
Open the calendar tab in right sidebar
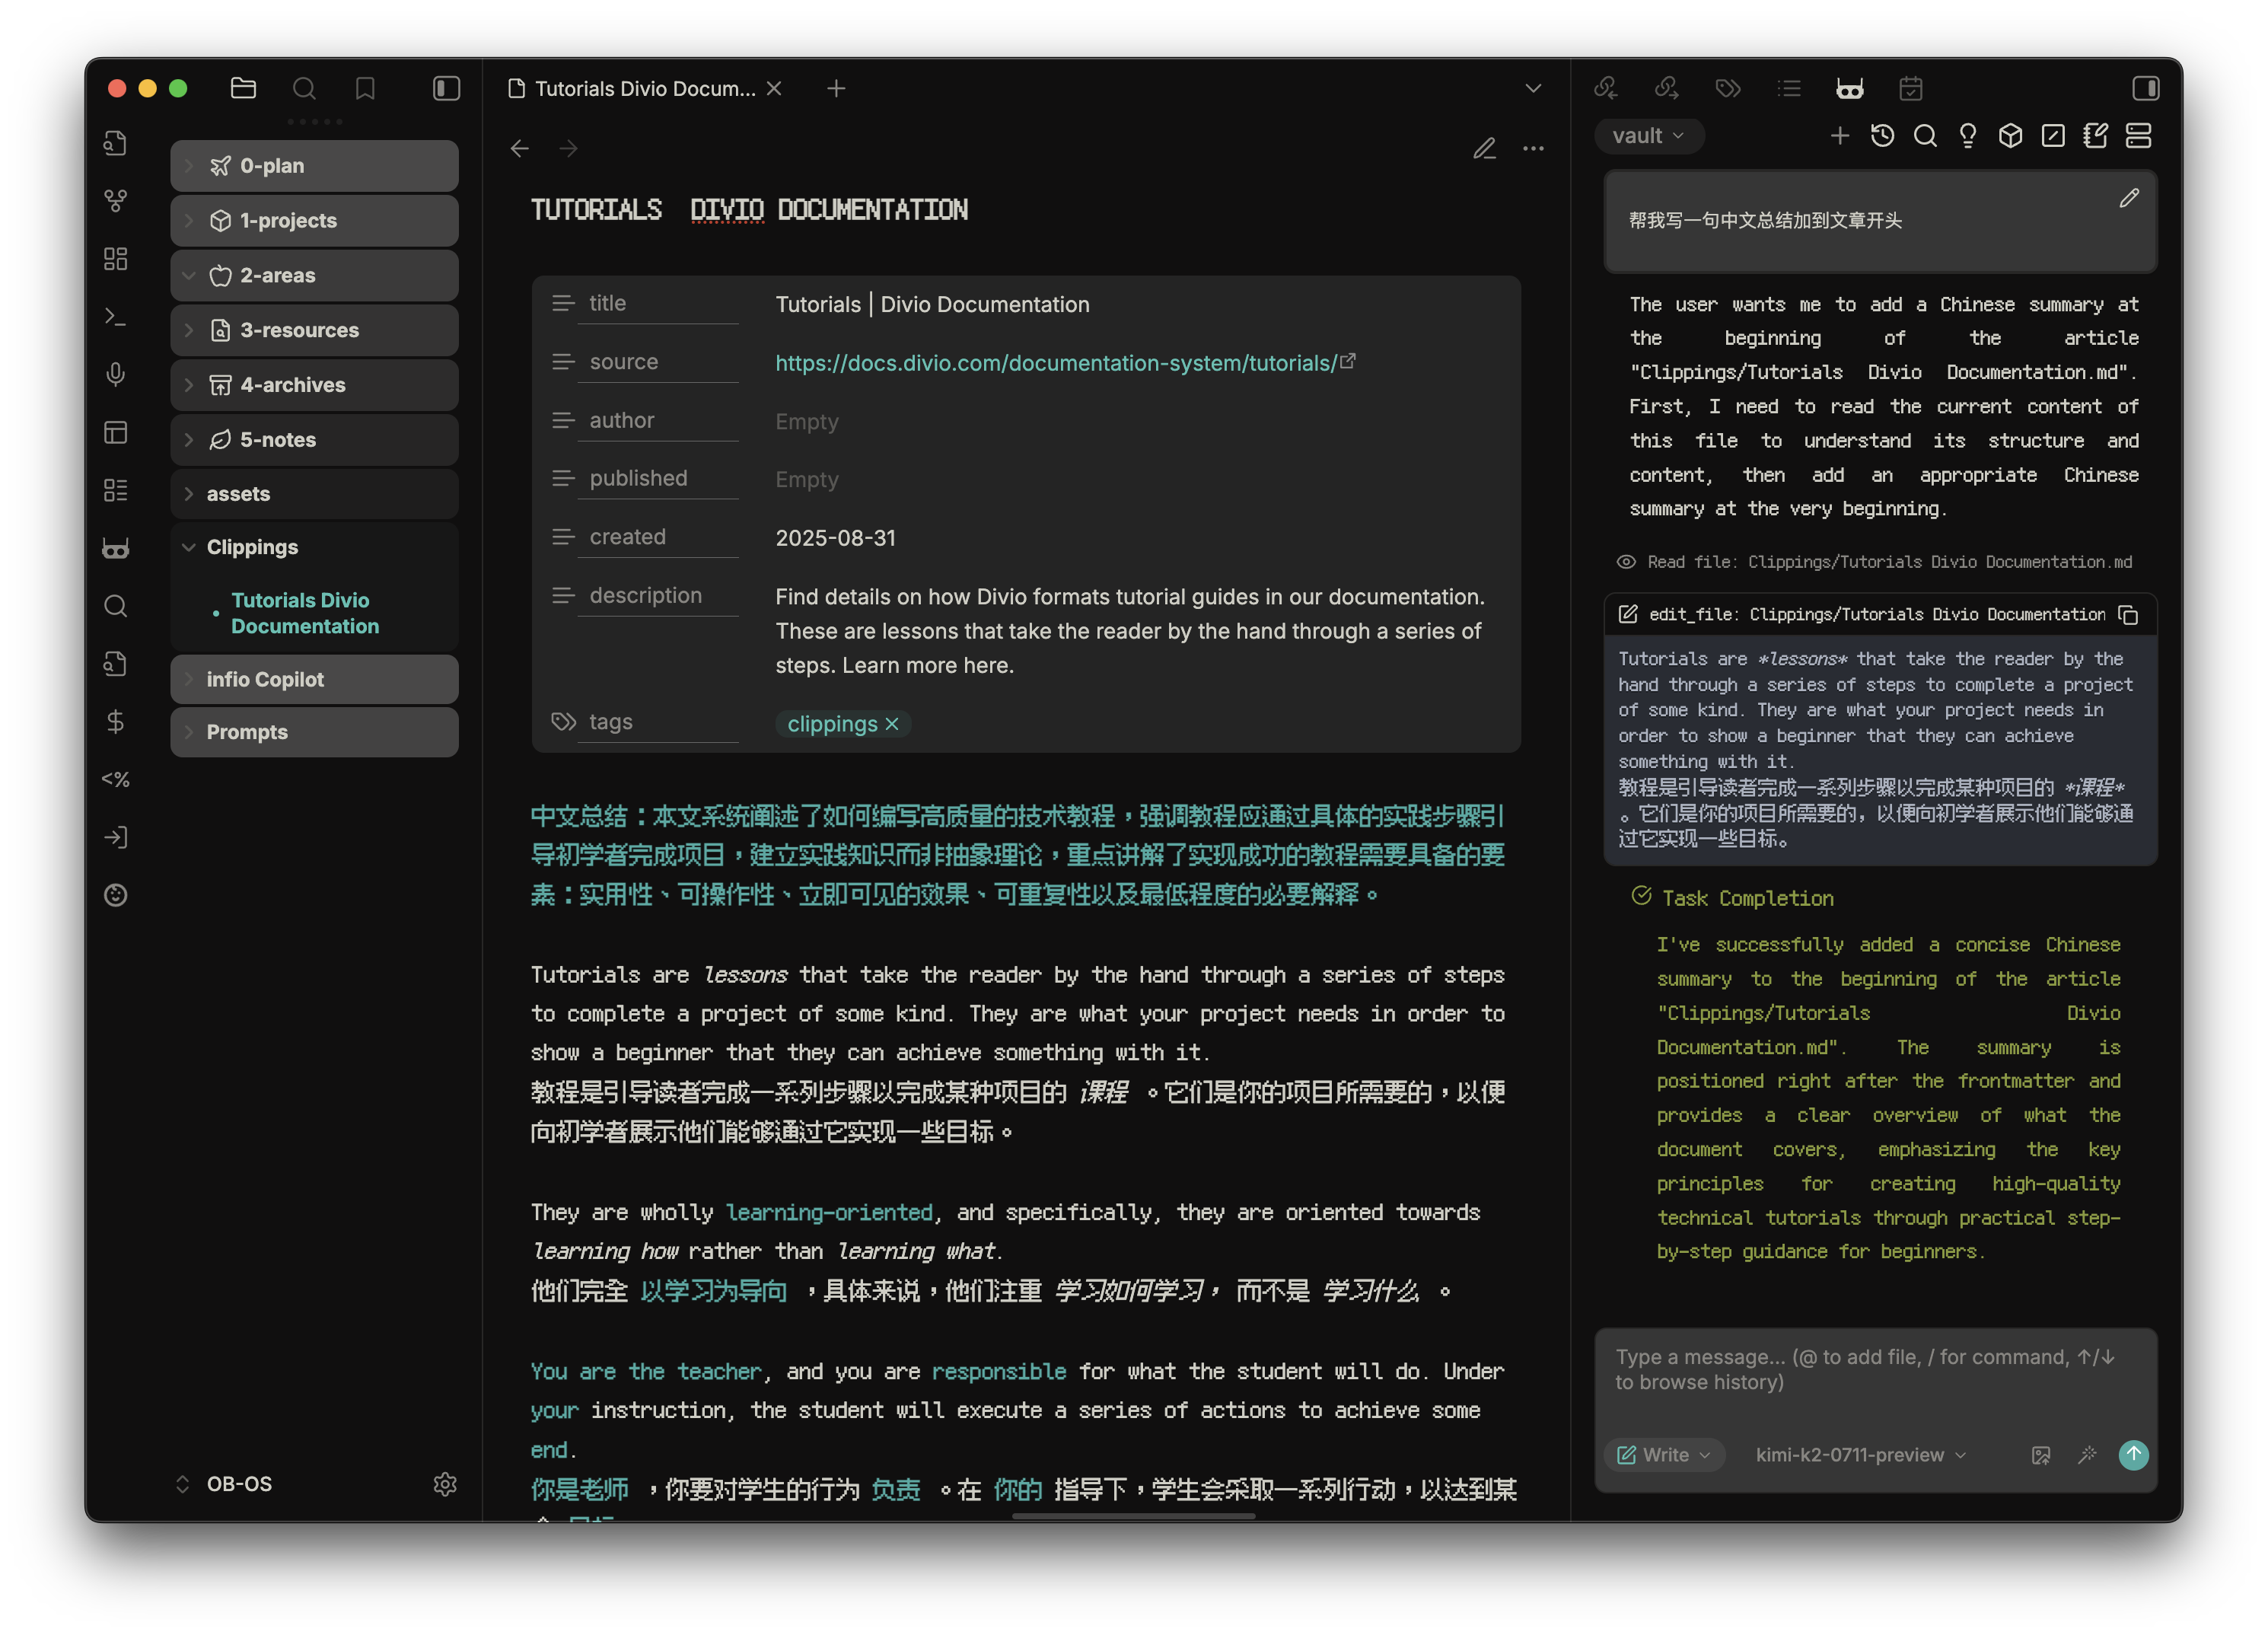(1911, 88)
